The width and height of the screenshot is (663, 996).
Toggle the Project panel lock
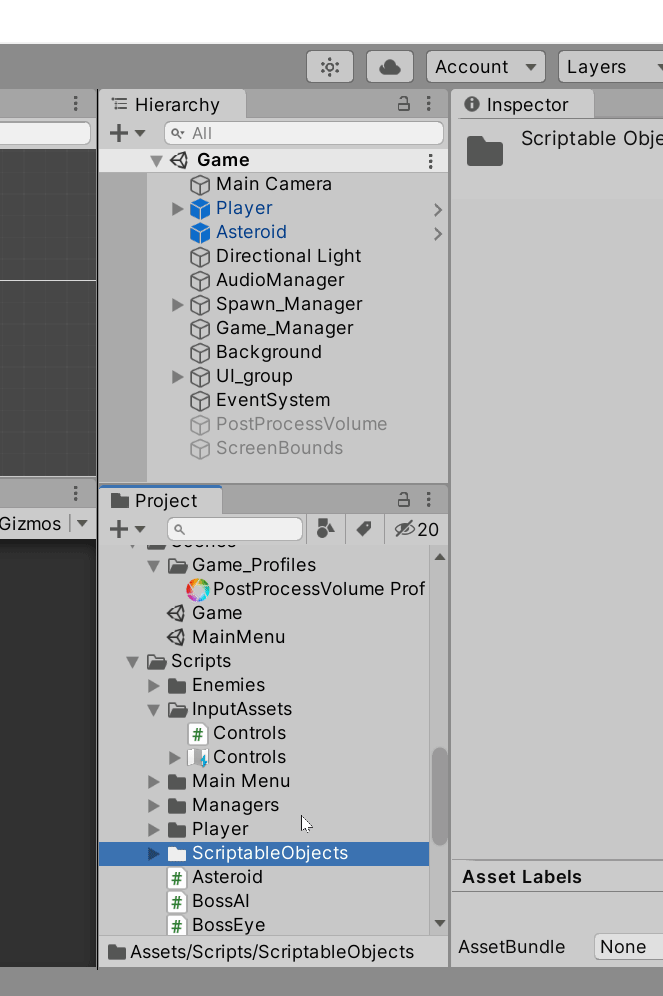coord(403,499)
